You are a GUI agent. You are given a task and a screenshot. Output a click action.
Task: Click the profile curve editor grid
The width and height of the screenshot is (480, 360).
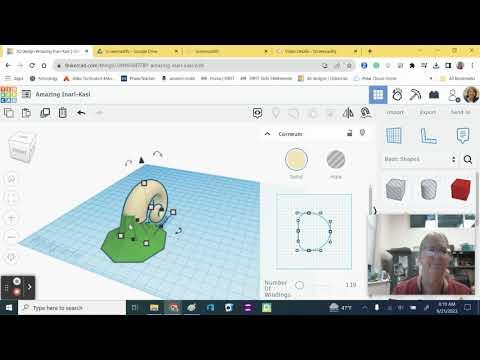[x=314, y=231]
